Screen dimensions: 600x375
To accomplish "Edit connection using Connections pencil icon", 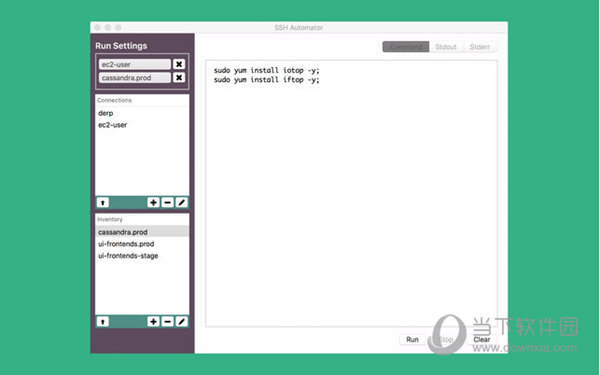I will click(x=182, y=202).
